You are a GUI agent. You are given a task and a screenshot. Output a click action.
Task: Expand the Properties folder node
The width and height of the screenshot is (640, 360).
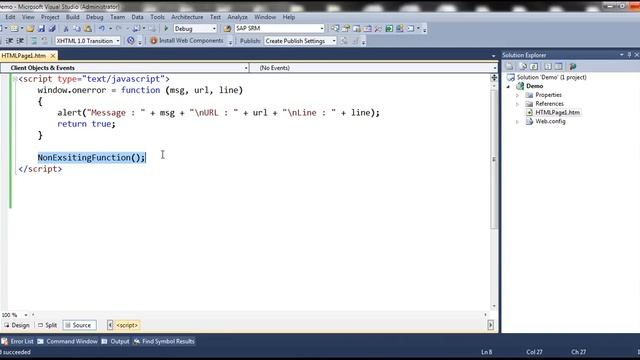point(518,95)
